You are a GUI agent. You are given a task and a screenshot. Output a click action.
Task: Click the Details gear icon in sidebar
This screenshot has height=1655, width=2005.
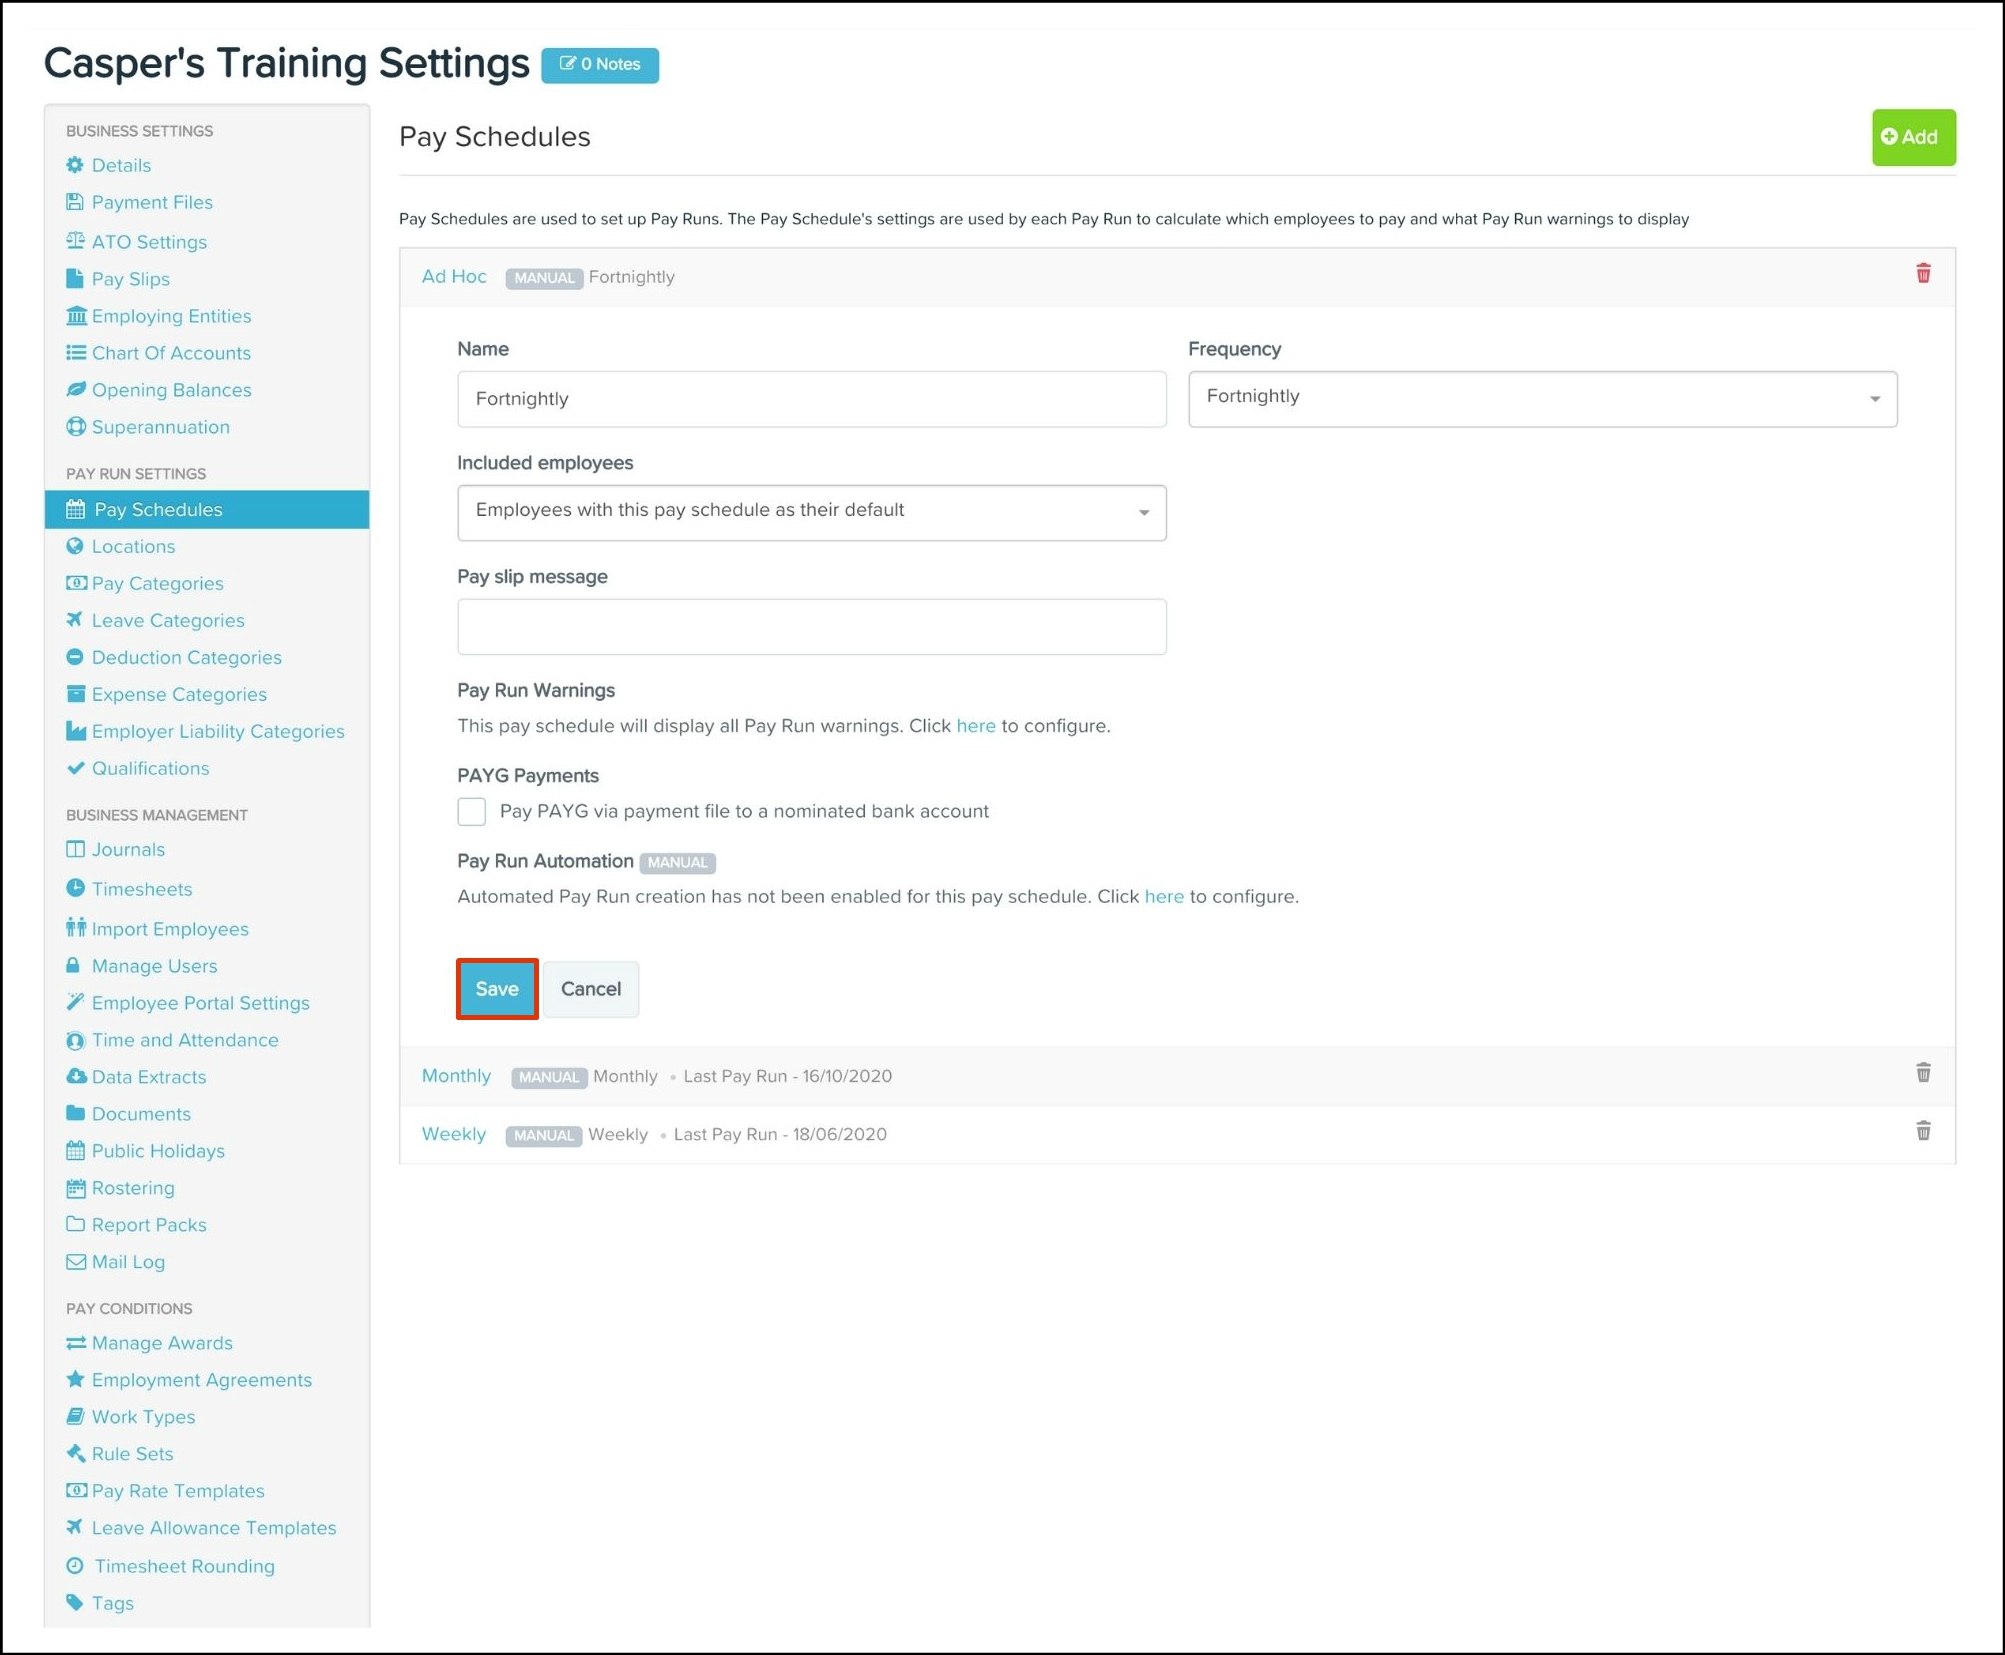coord(75,165)
